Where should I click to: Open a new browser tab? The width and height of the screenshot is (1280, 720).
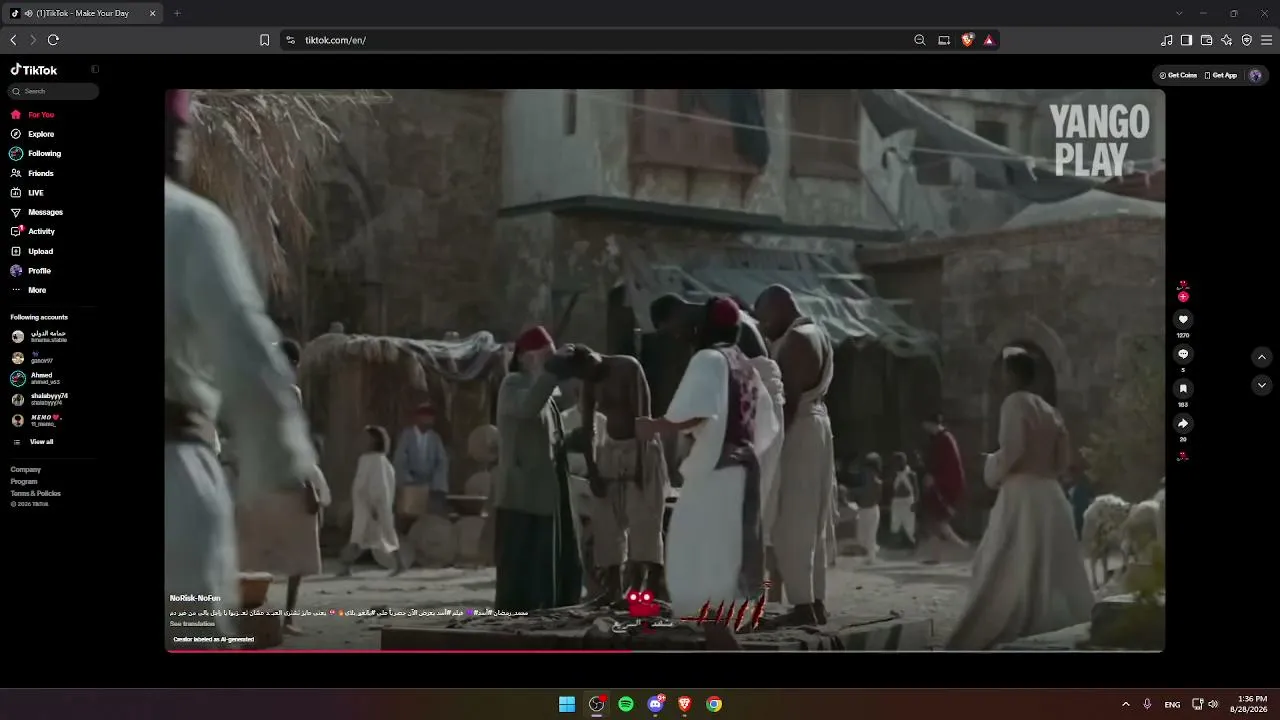[x=177, y=13]
